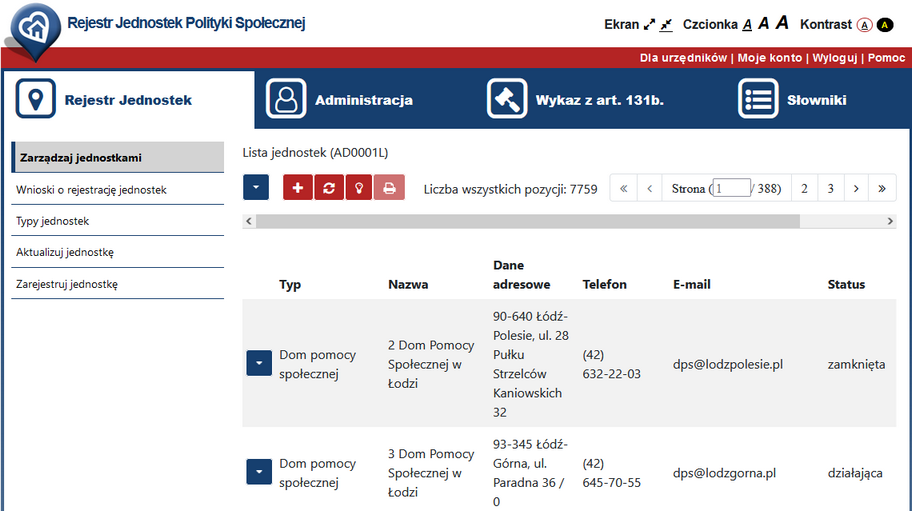Click the horizontal scrollbar thumb
This screenshot has height=511, width=912.
(528, 221)
